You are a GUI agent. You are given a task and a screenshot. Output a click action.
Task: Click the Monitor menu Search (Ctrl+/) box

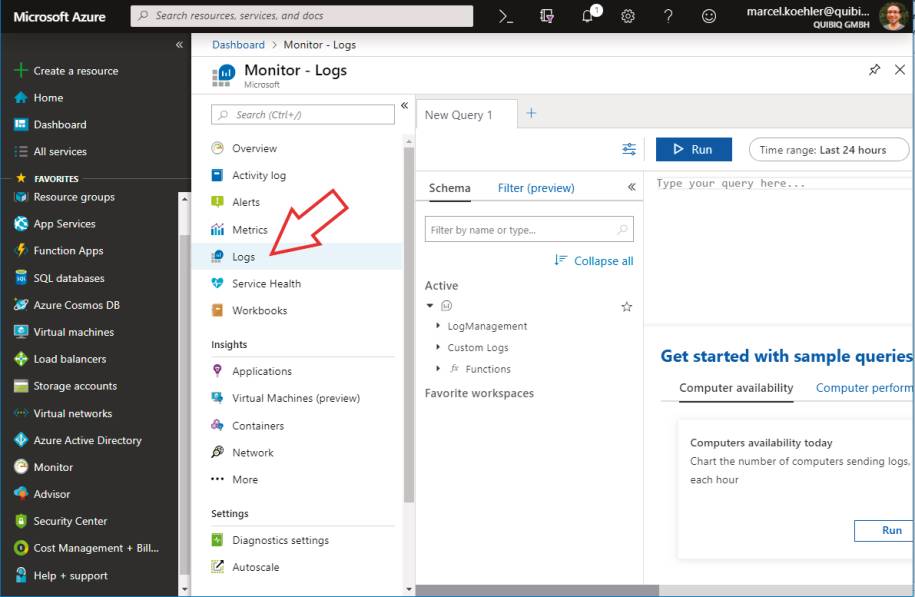coord(303,114)
